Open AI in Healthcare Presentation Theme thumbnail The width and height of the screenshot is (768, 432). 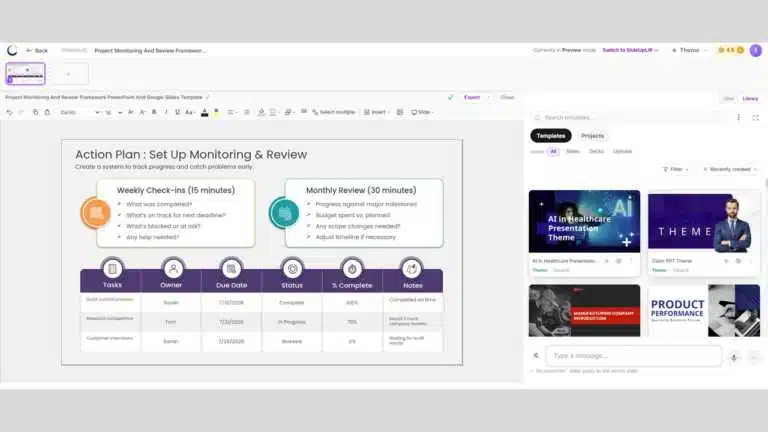584,221
